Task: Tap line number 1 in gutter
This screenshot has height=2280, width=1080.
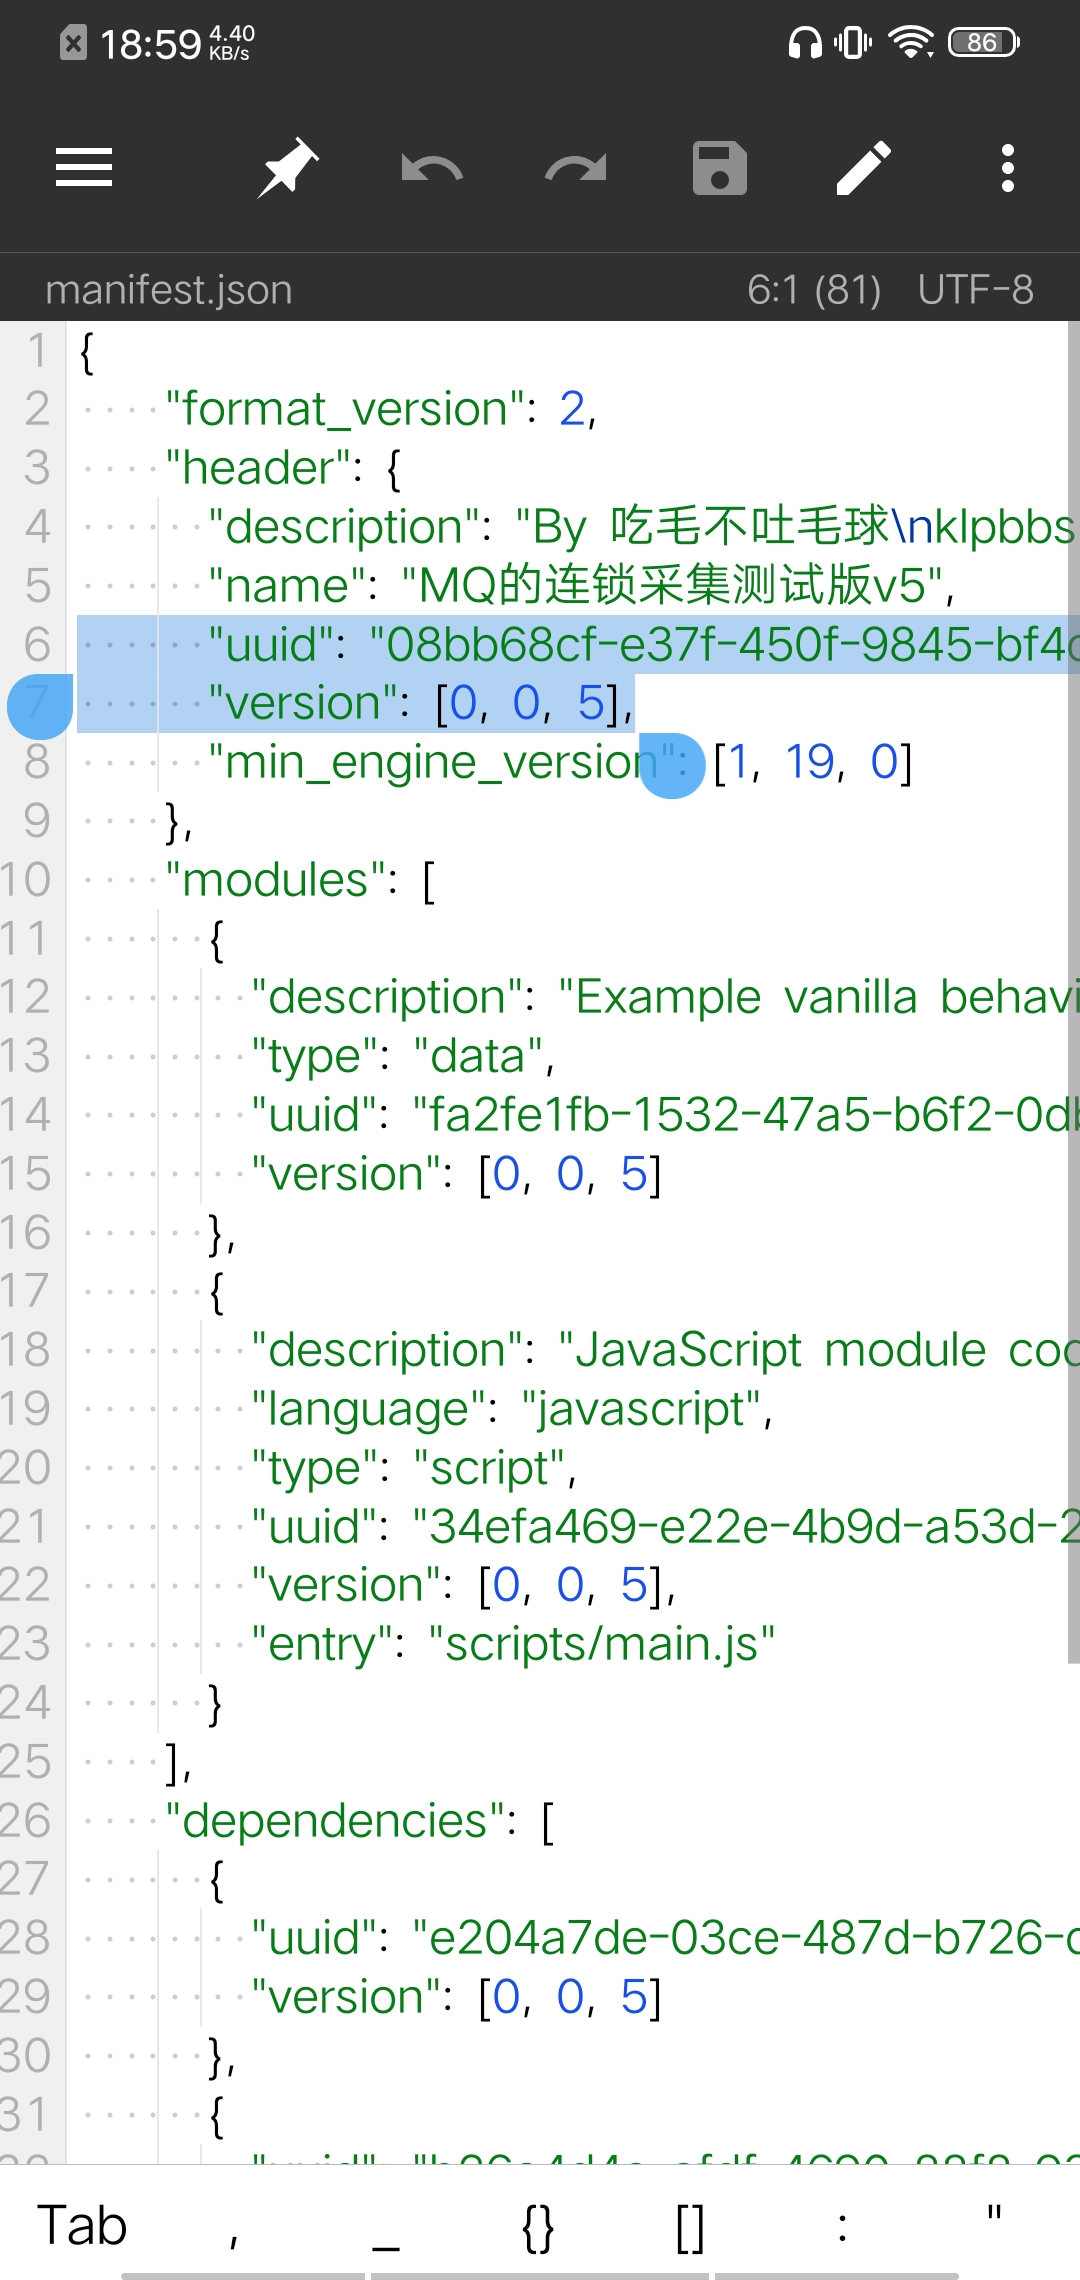Action: point(37,351)
